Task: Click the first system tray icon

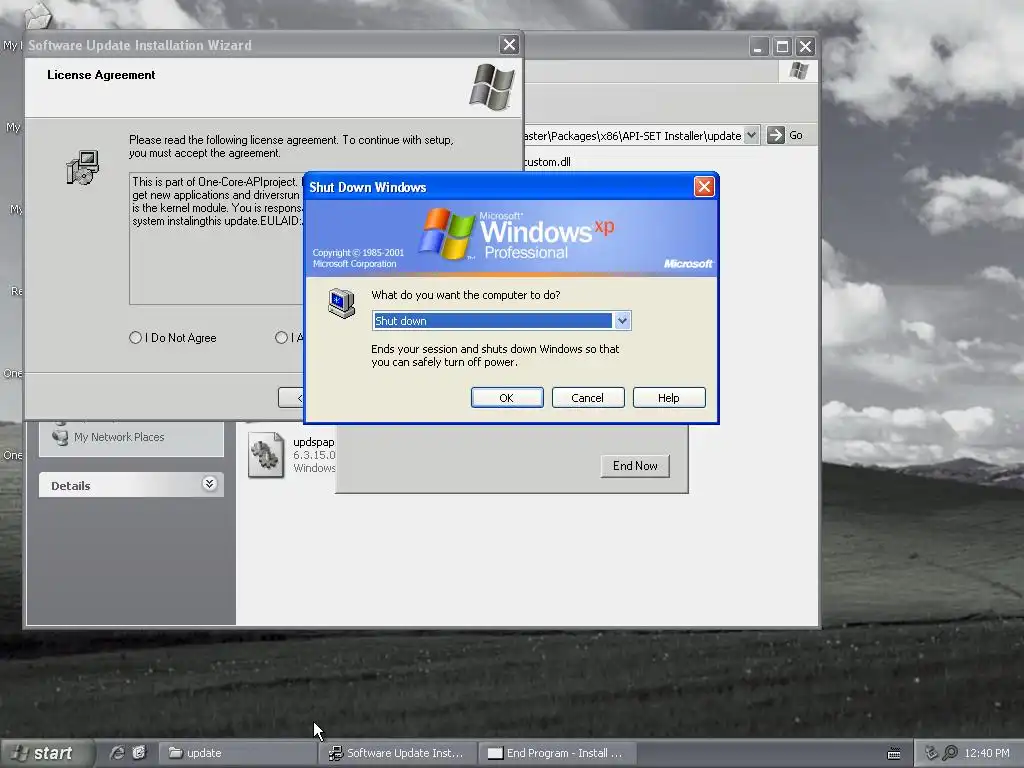Action: 931,753
